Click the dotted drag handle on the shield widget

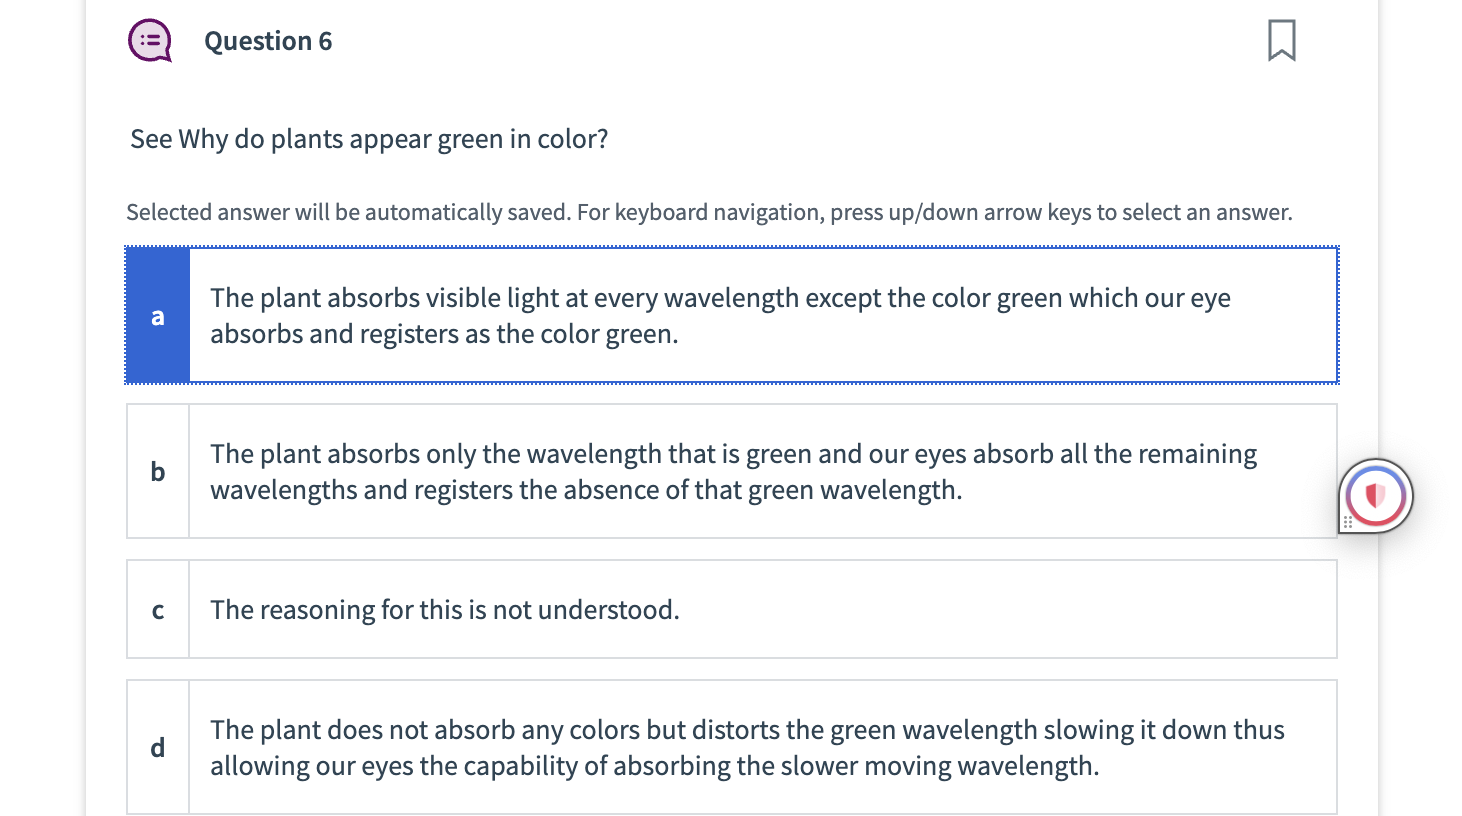click(x=1348, y=522)
